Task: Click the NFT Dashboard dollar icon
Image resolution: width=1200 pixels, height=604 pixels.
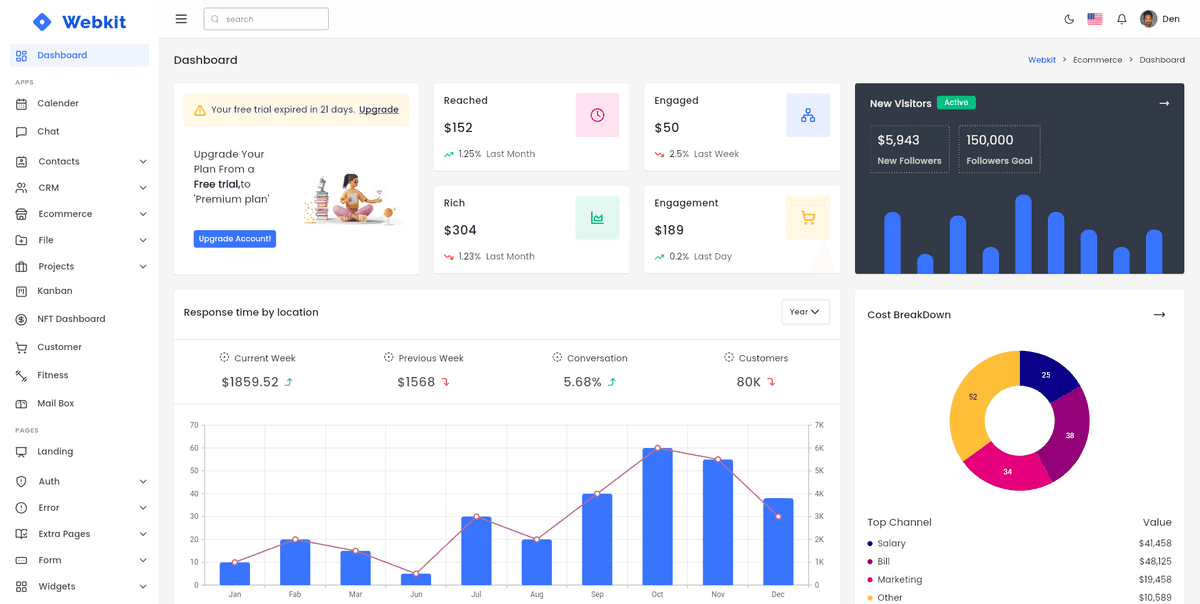Action: click(x=22, y=319)
